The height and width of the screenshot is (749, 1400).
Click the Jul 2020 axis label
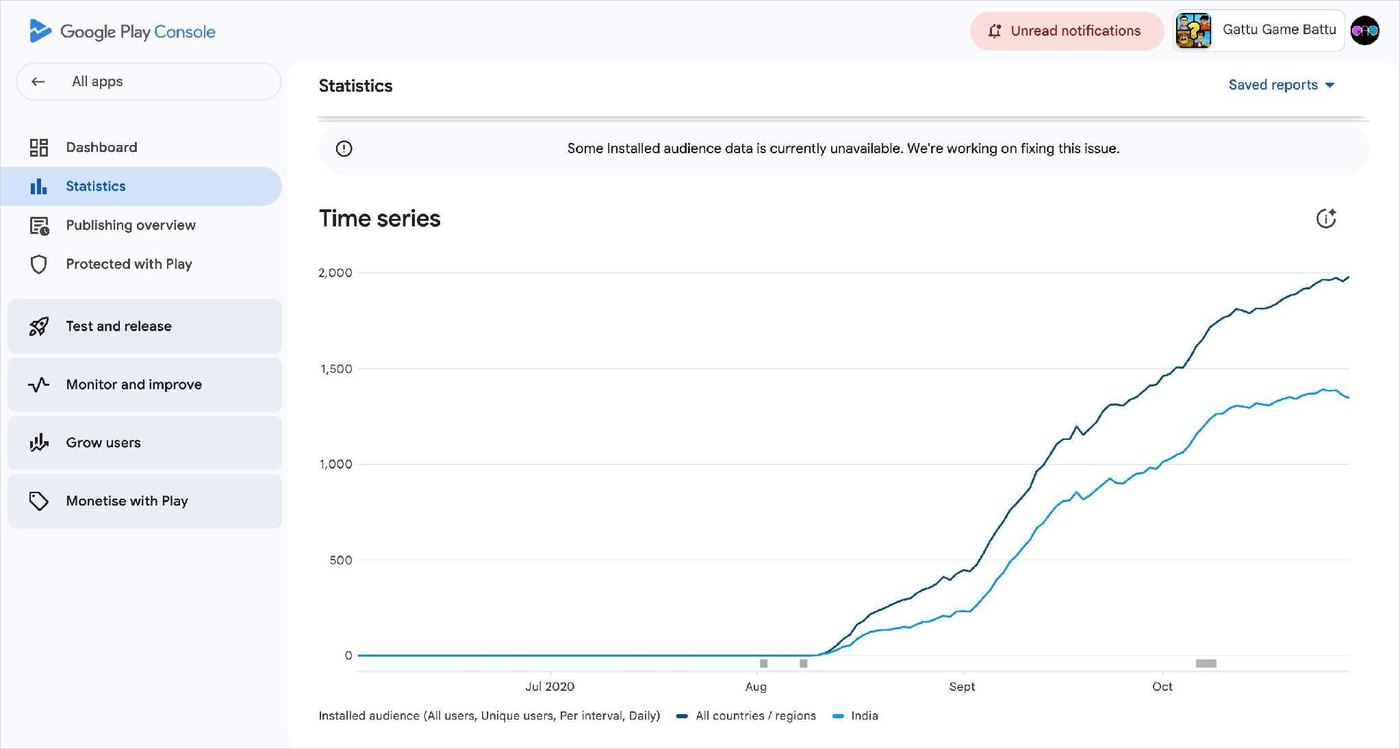coord(550,687)
